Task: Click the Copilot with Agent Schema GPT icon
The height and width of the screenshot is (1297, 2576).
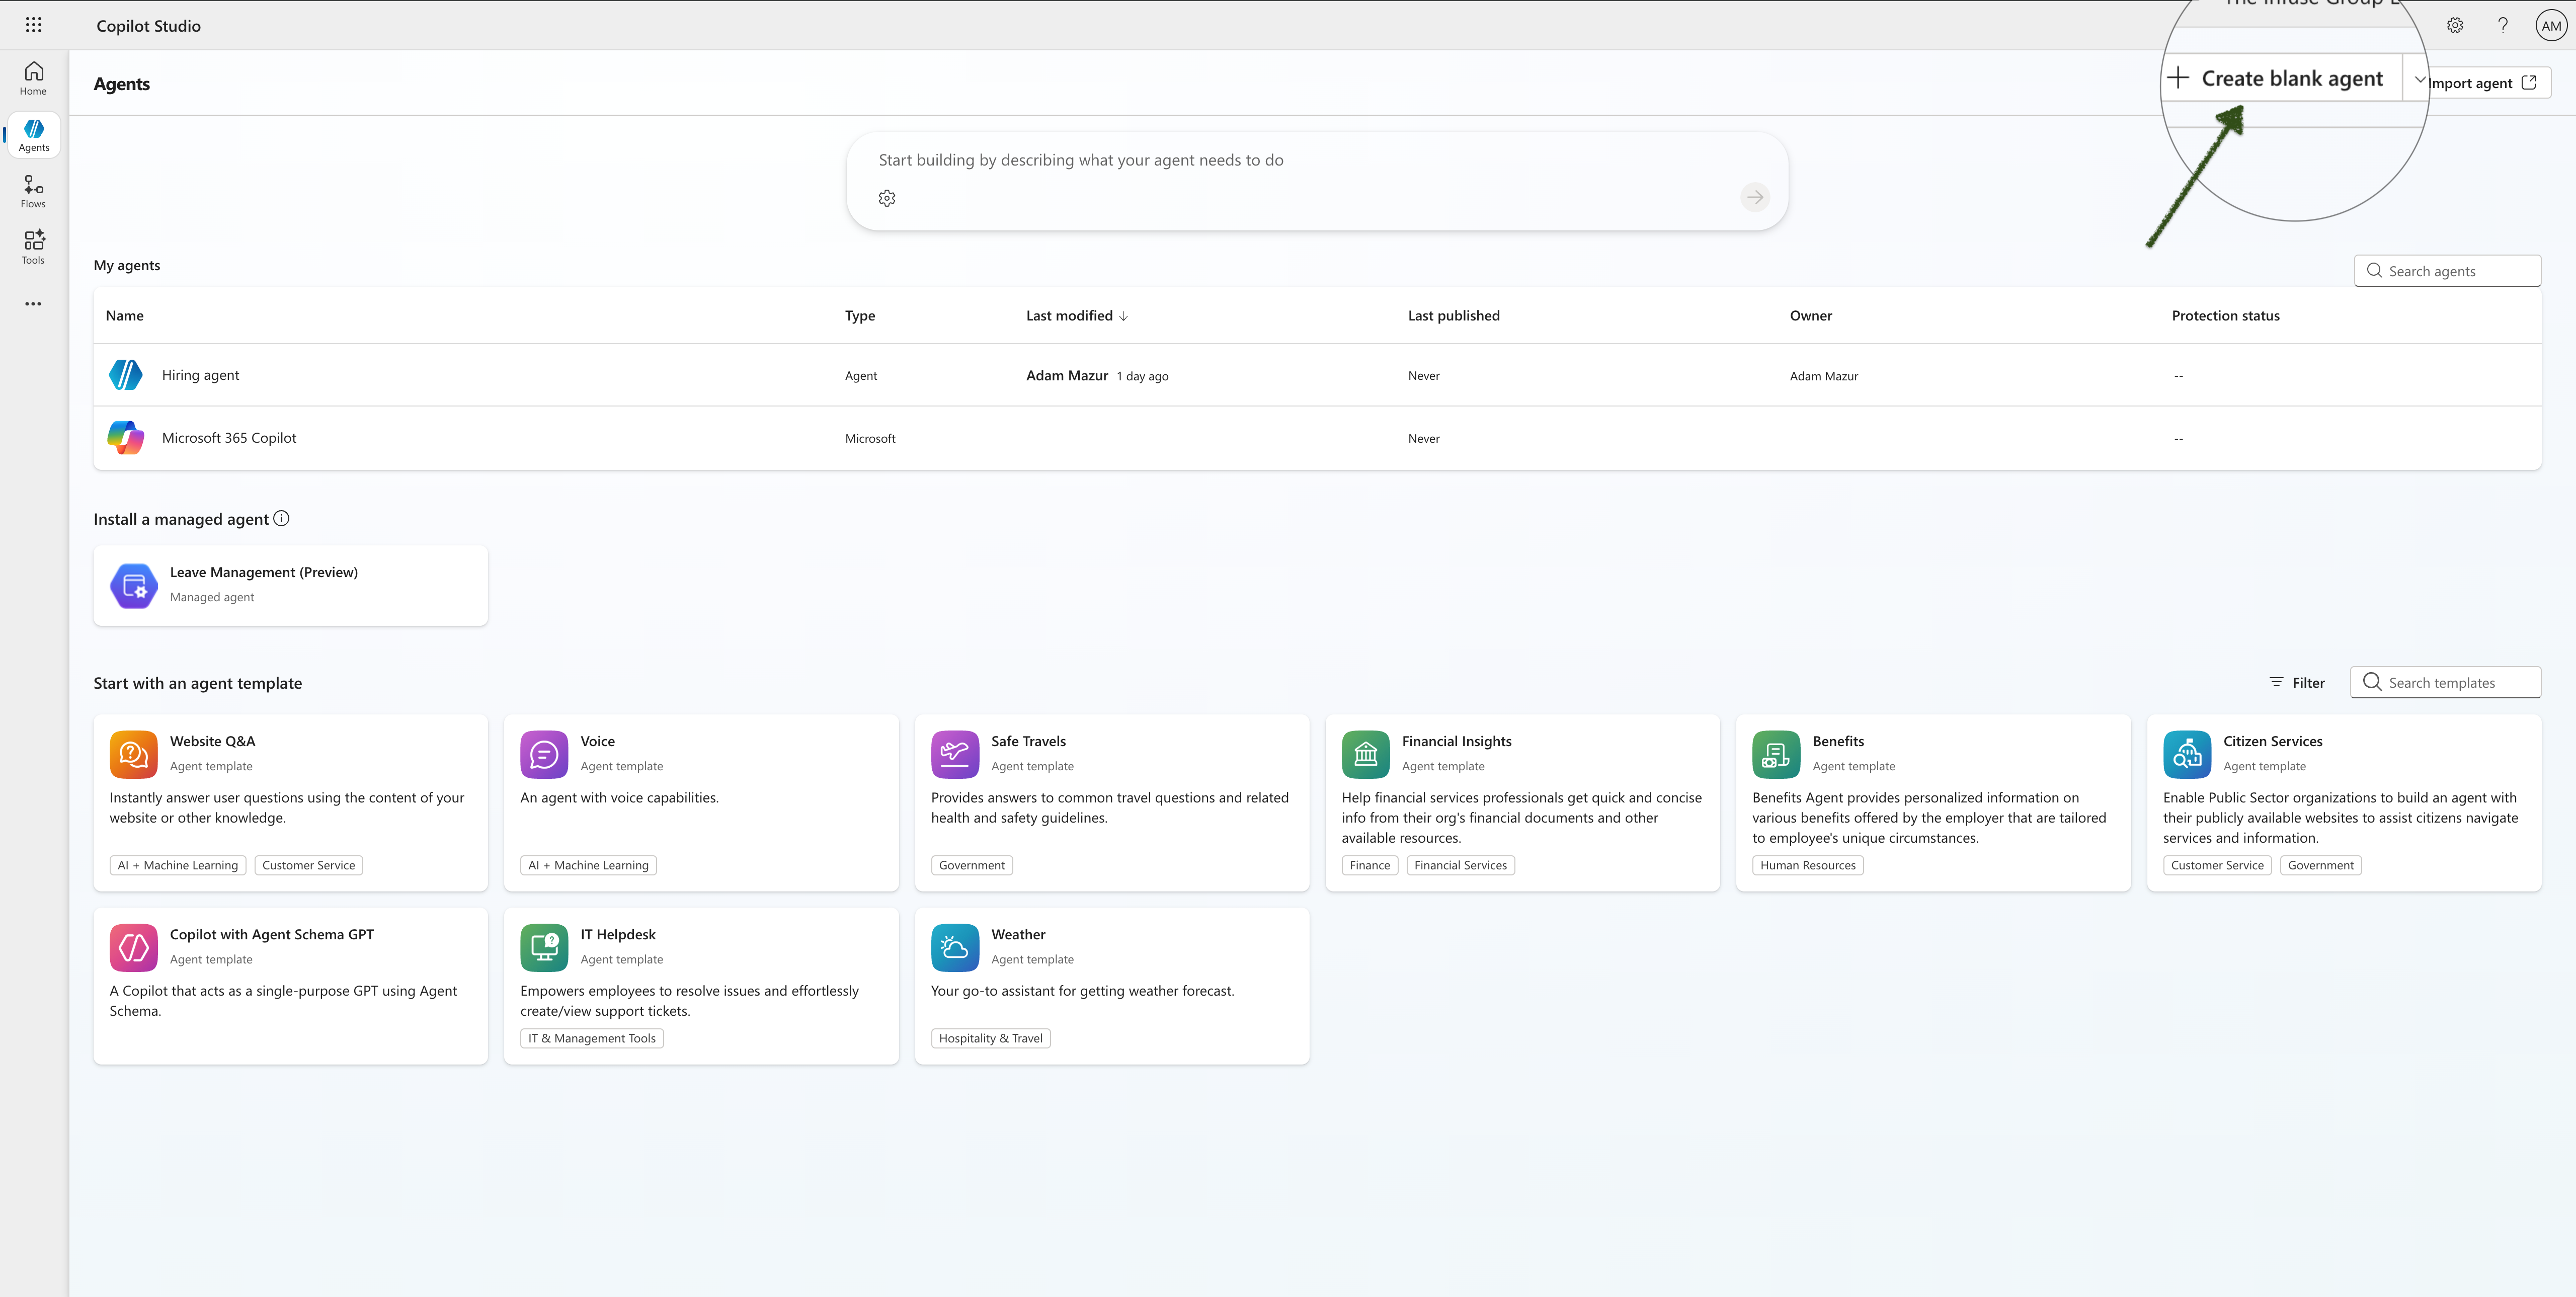Action: [x=134, y=947]
